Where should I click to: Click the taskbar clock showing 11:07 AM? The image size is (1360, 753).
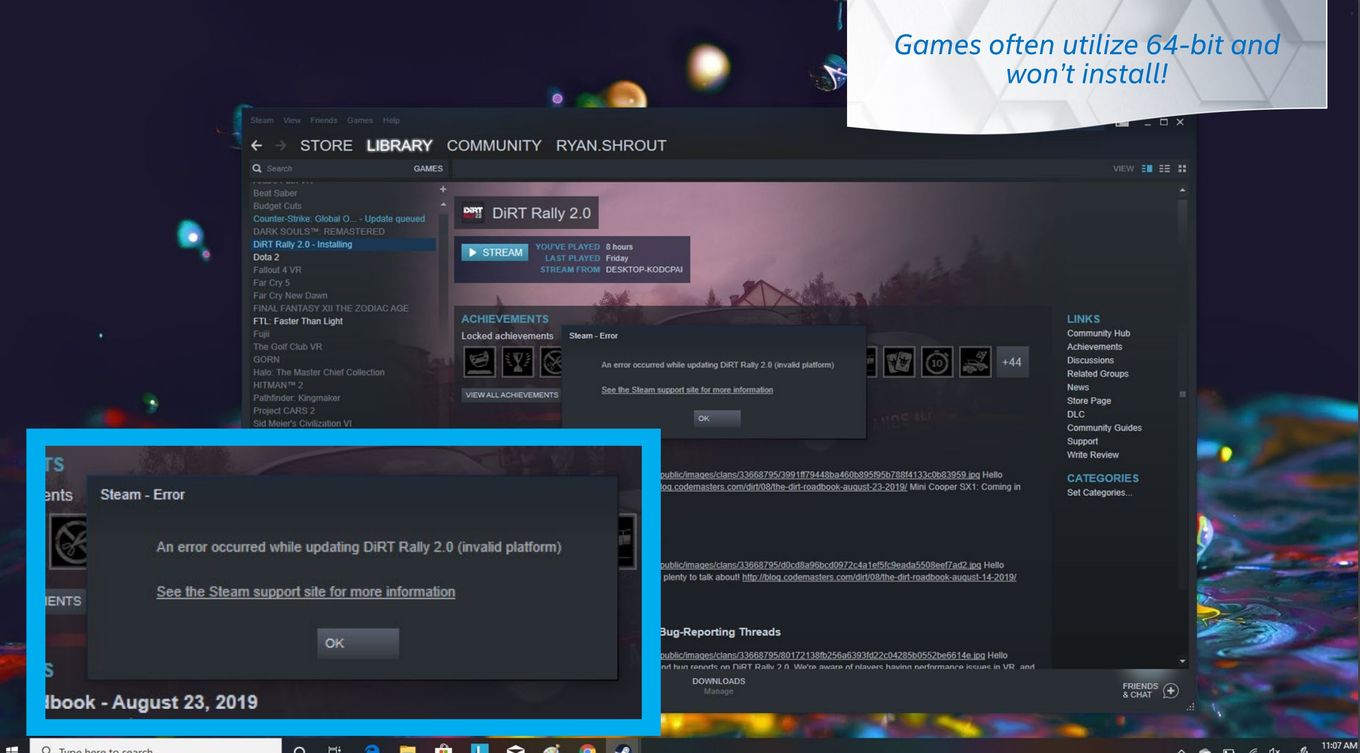click(x=1338, y=746)
